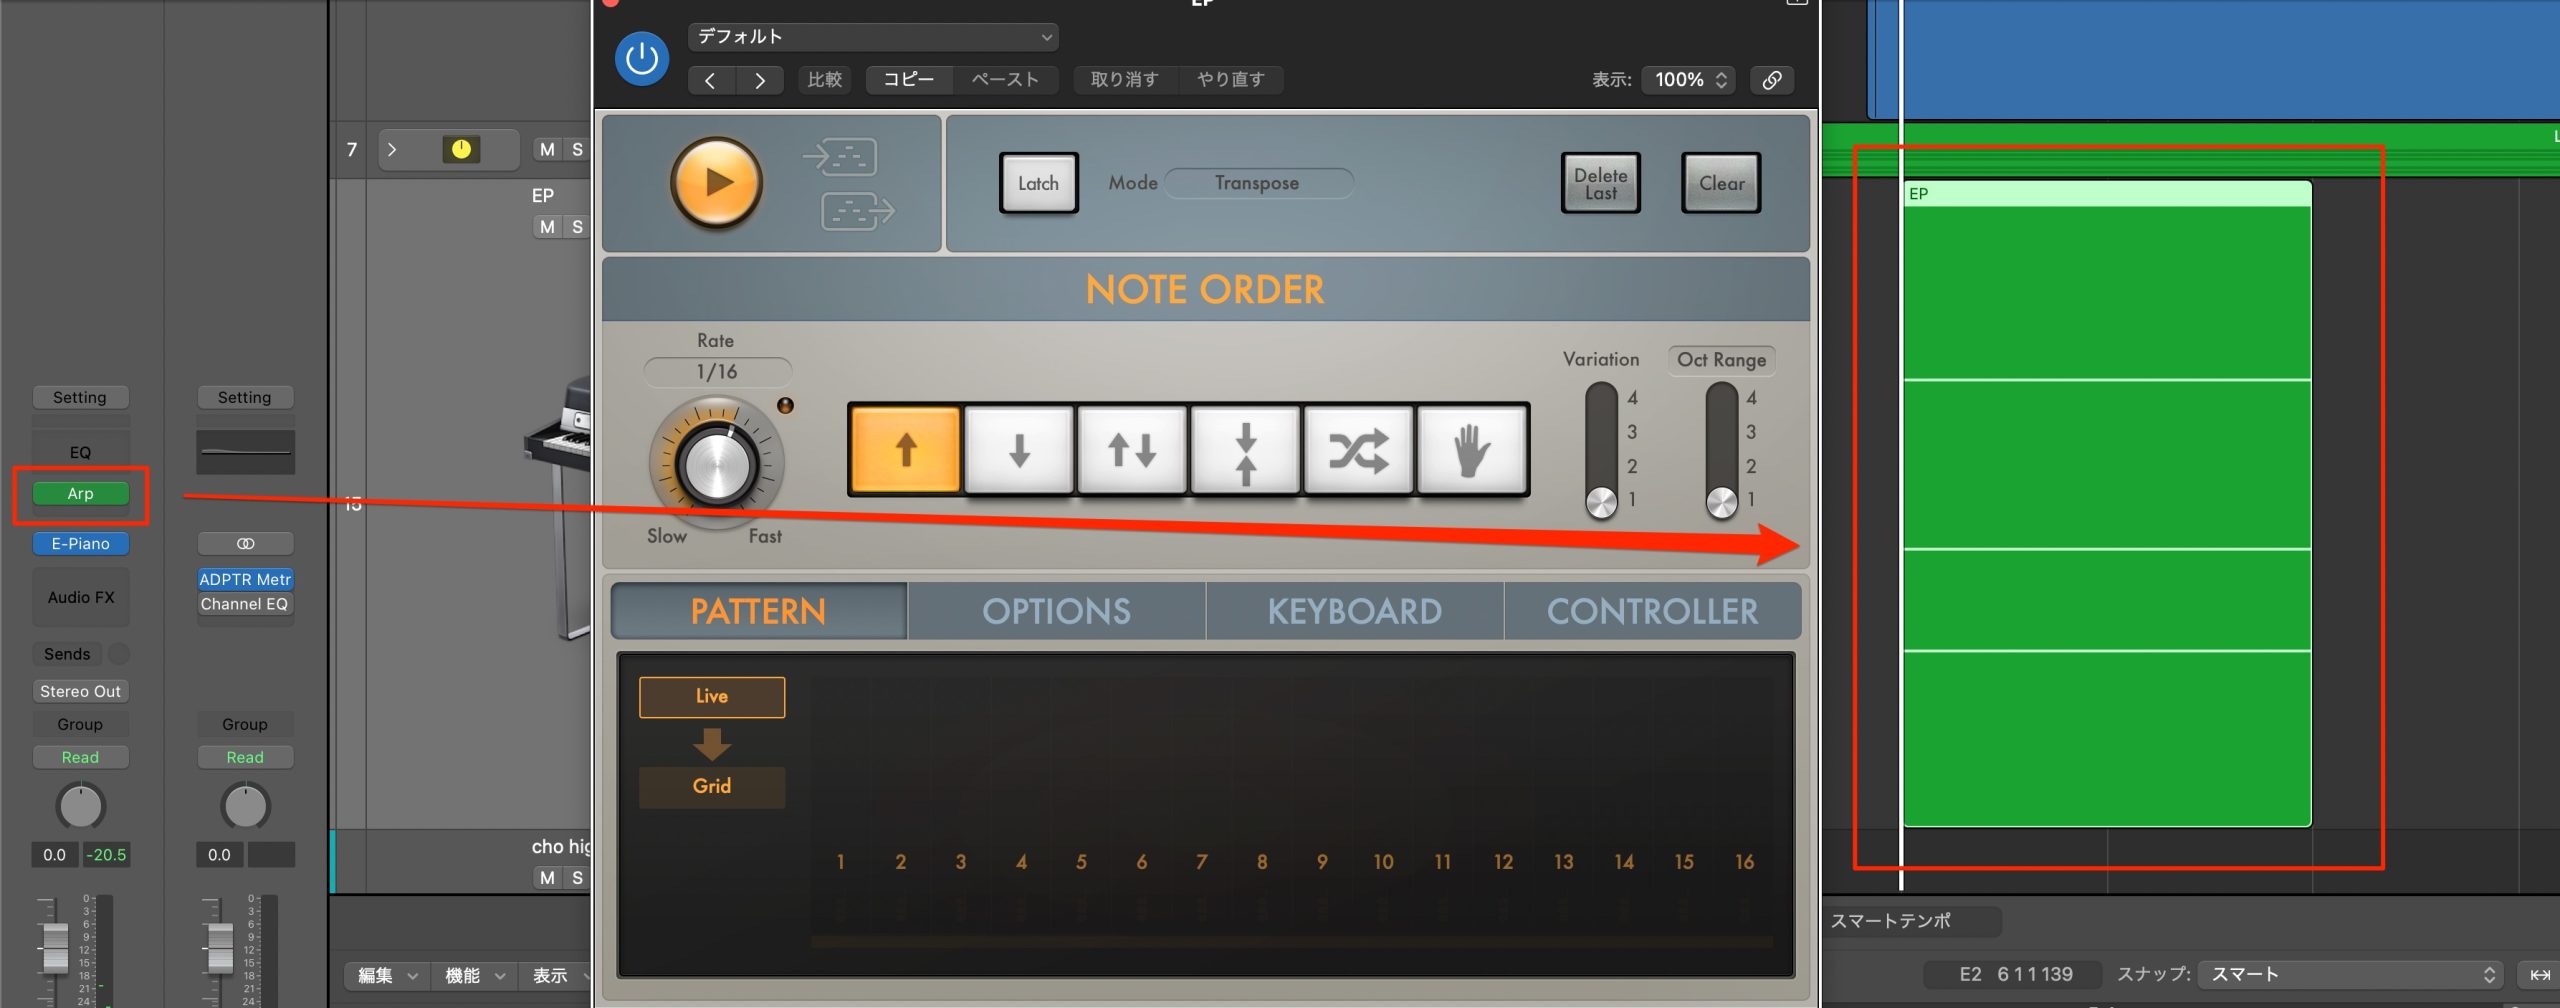Open the 編集 edit menu
Image resolution: width=2560 pixels, height=1008 pixels.
click(x=388, y=976)
